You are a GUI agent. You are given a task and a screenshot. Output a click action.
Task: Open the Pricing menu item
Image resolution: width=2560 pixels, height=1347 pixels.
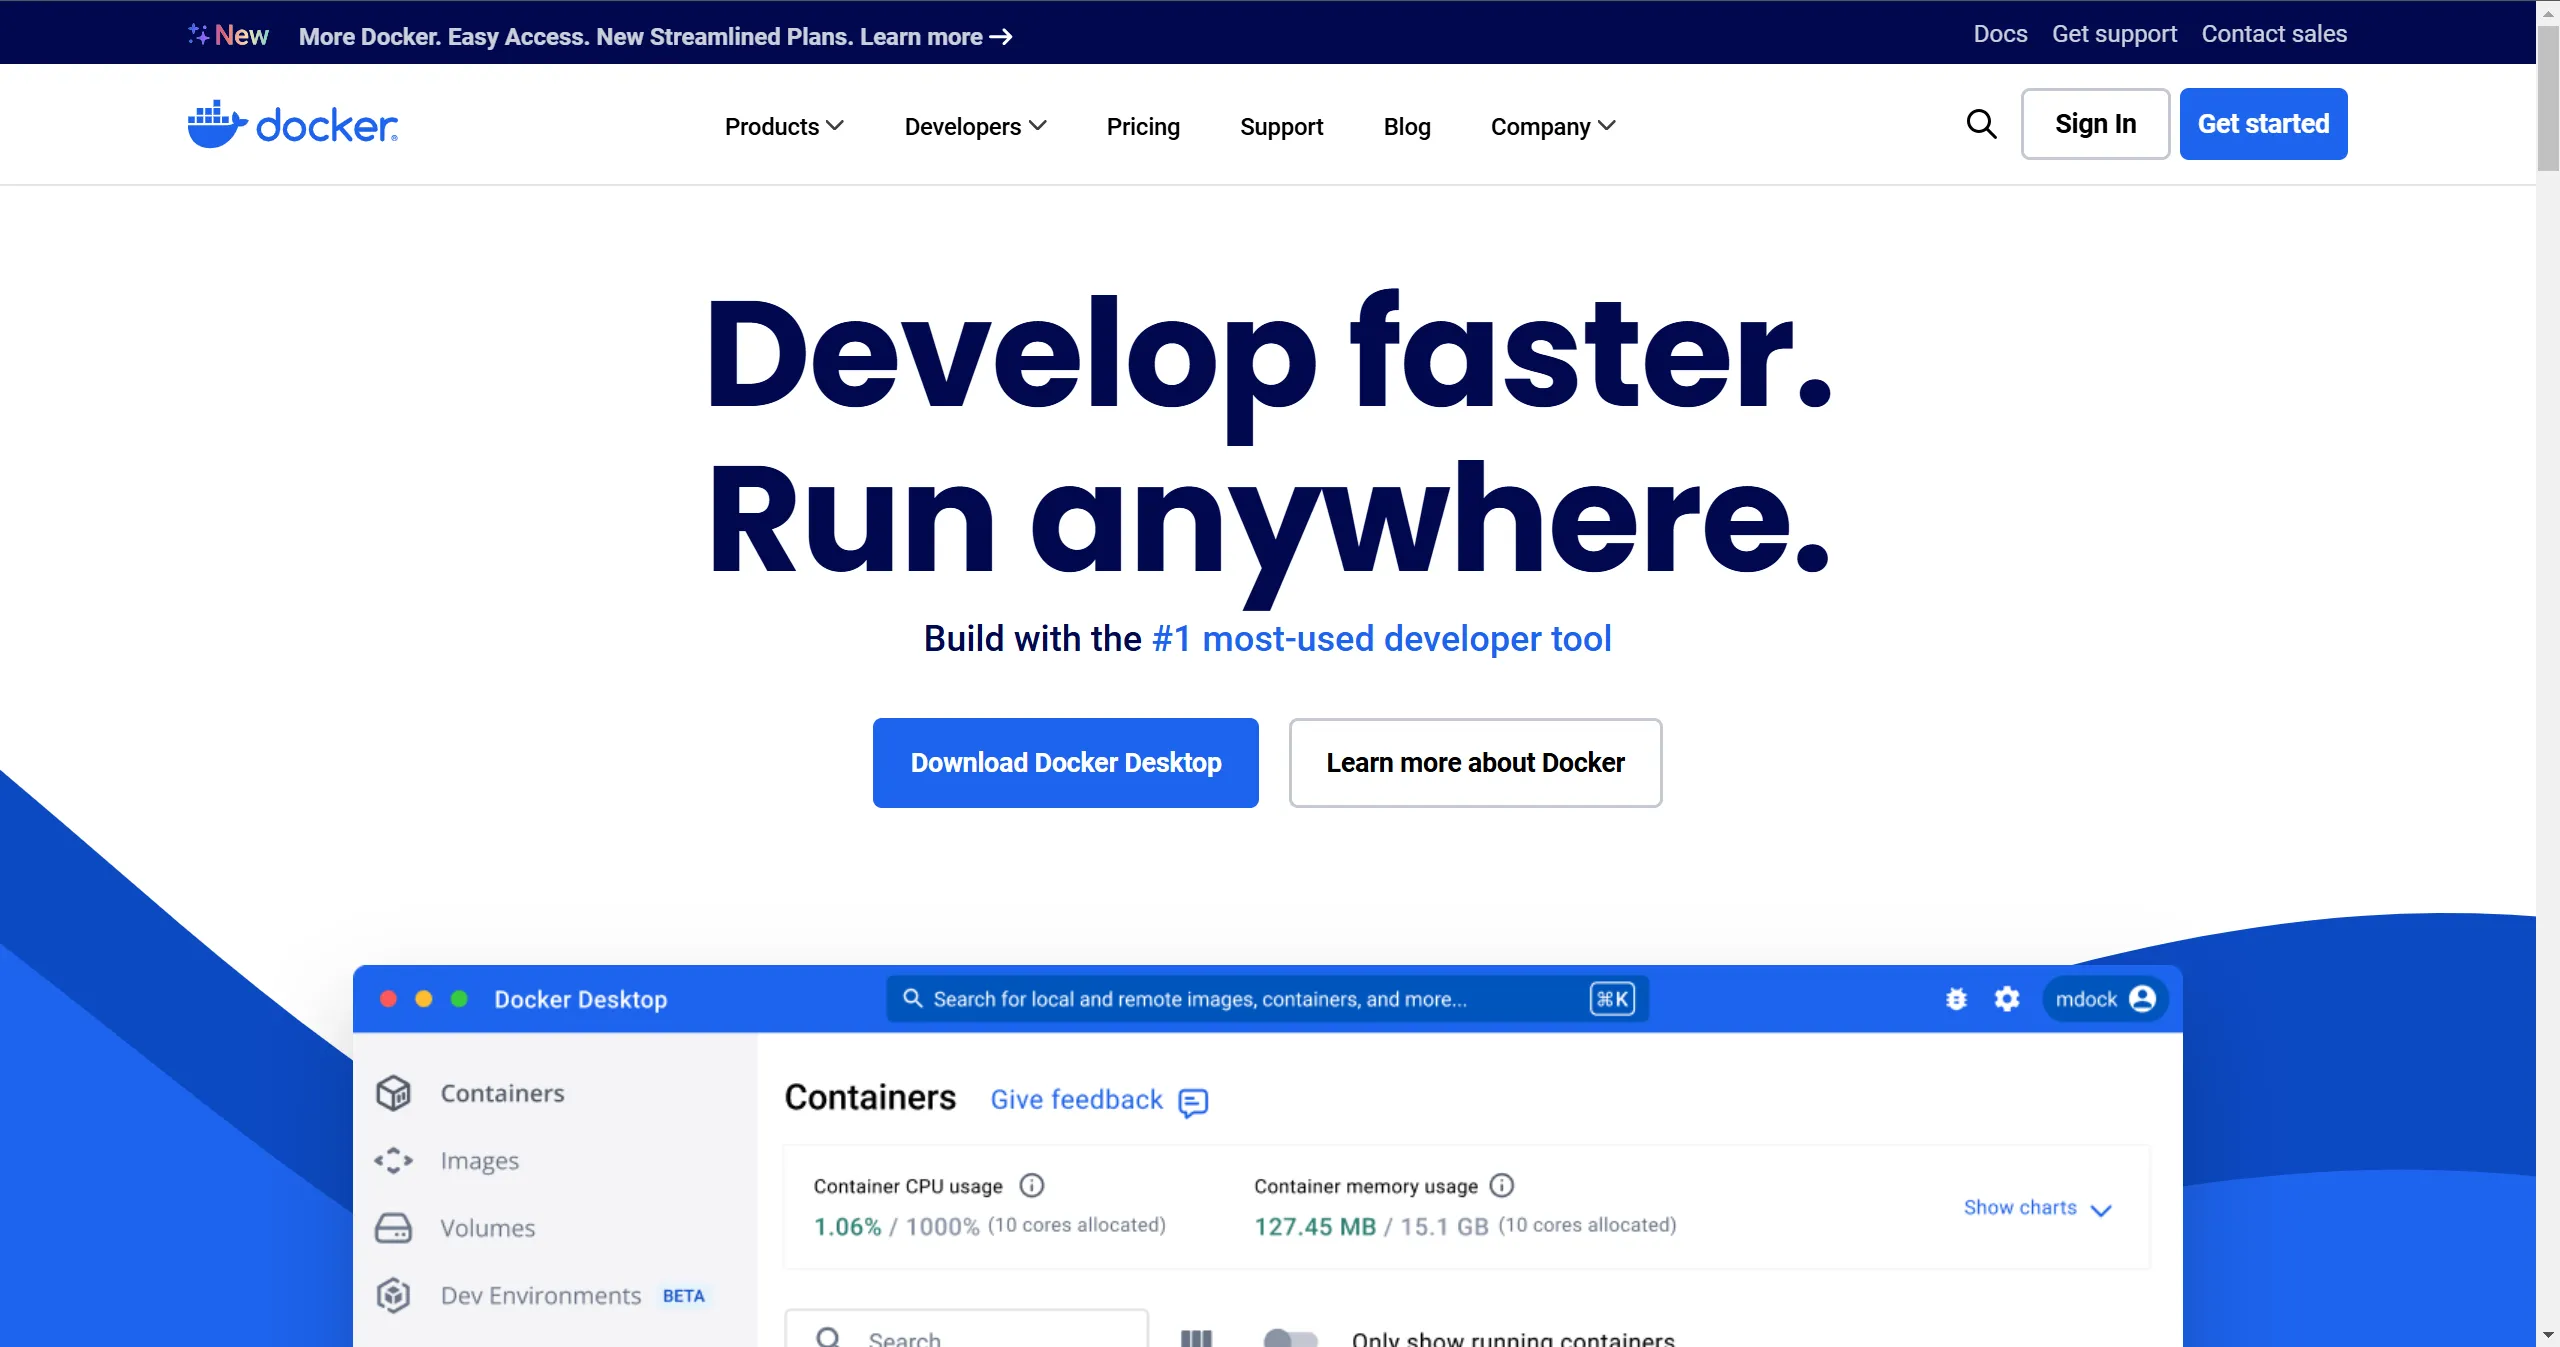(x=1143, y=126)
